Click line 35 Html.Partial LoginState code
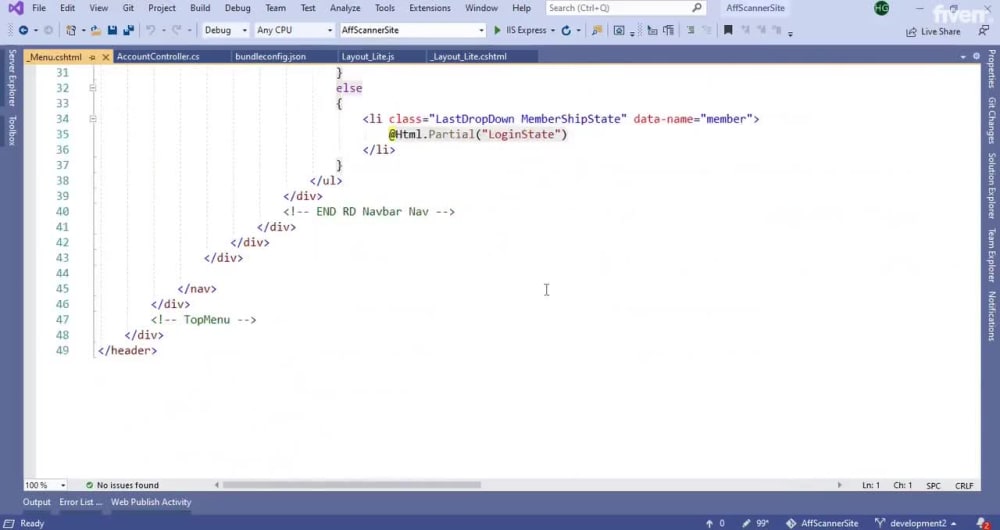The image size is (1000, 530). 478,135
